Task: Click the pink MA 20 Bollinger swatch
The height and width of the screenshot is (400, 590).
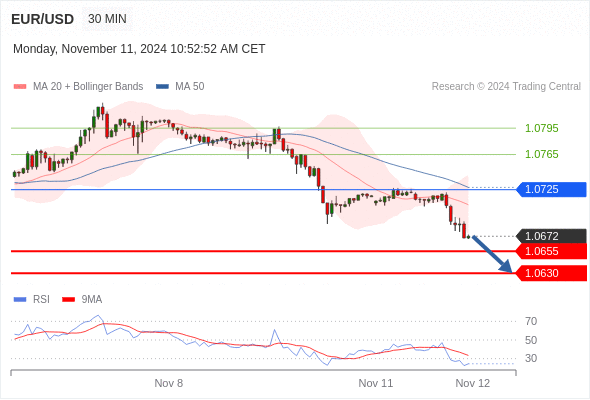Action: [20, 87]
